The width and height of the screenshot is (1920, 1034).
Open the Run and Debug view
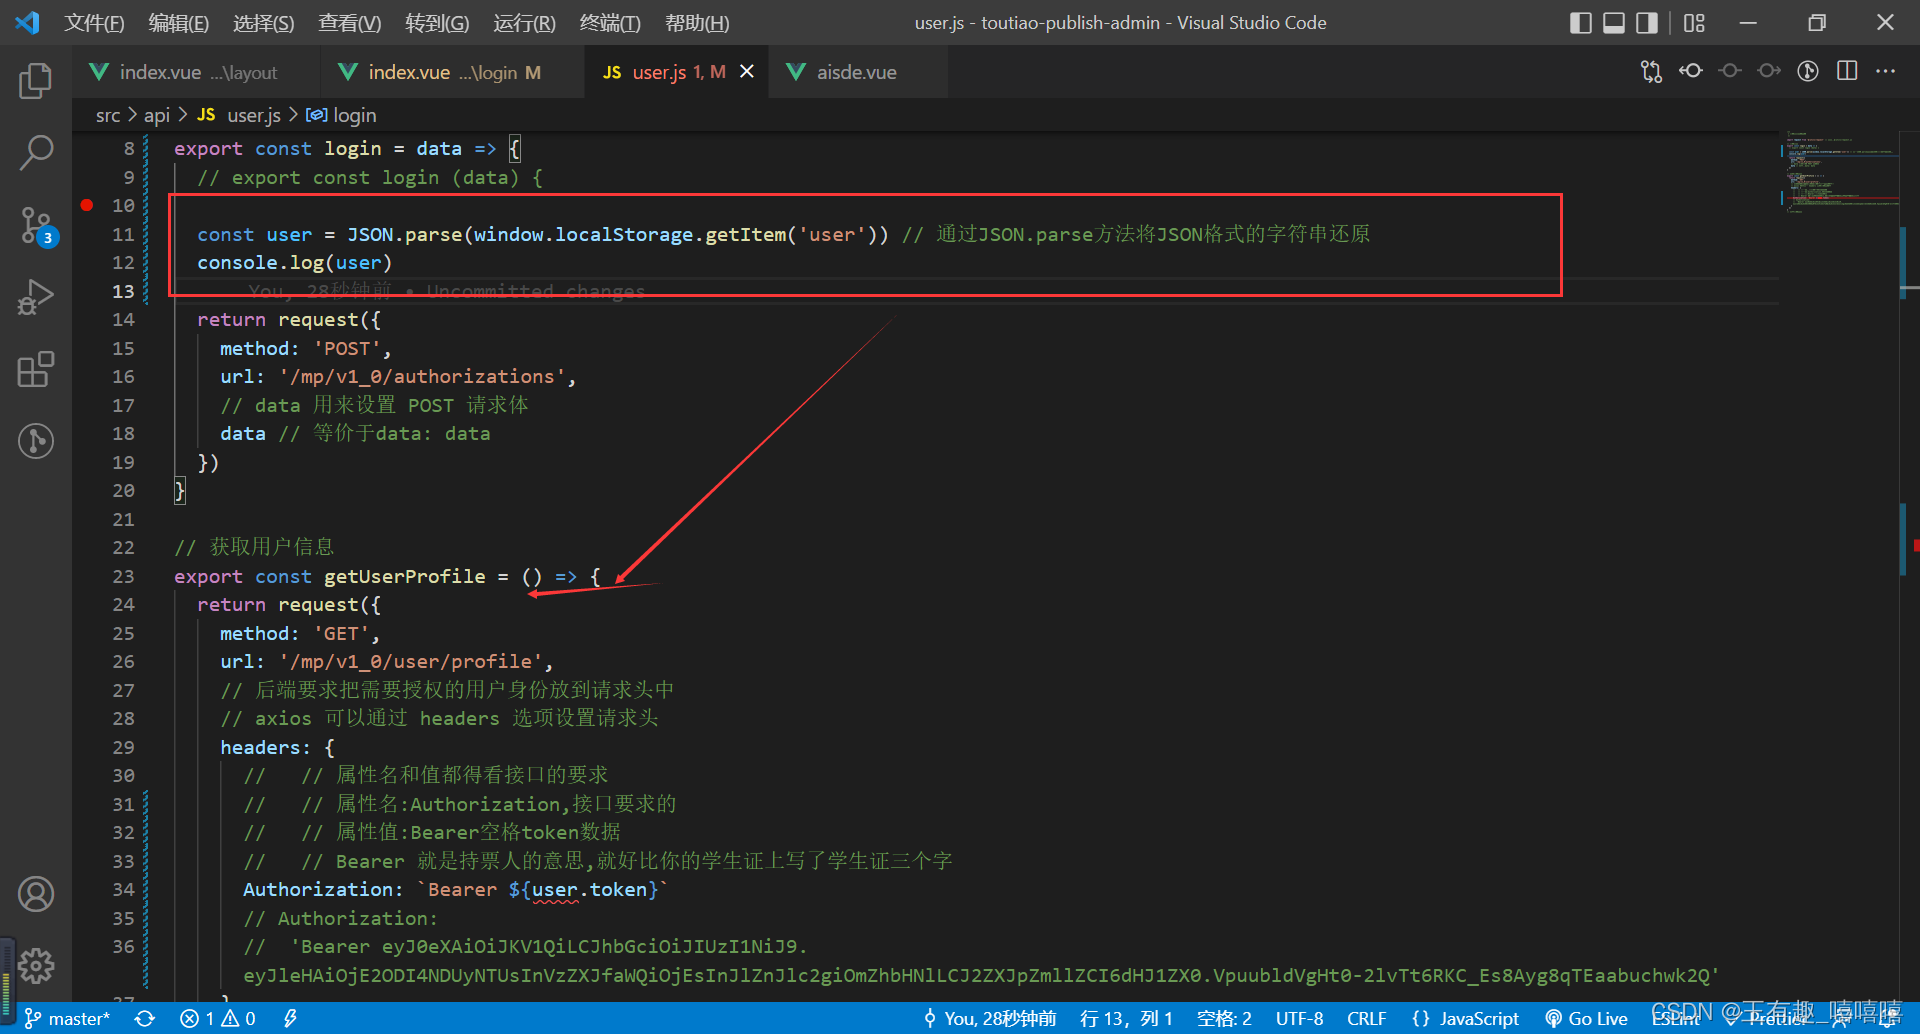[36, 298]
